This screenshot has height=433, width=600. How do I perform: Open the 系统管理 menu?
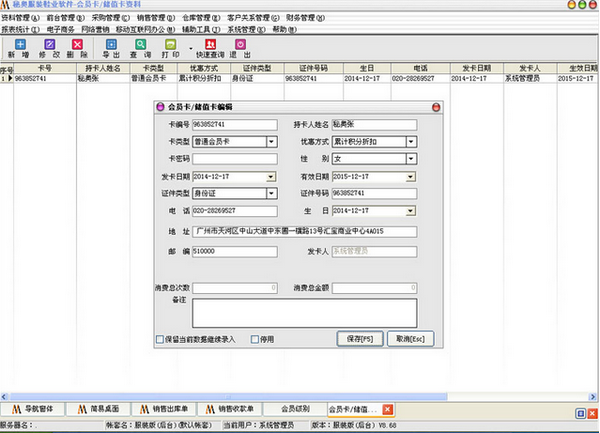tap(246, 29)
